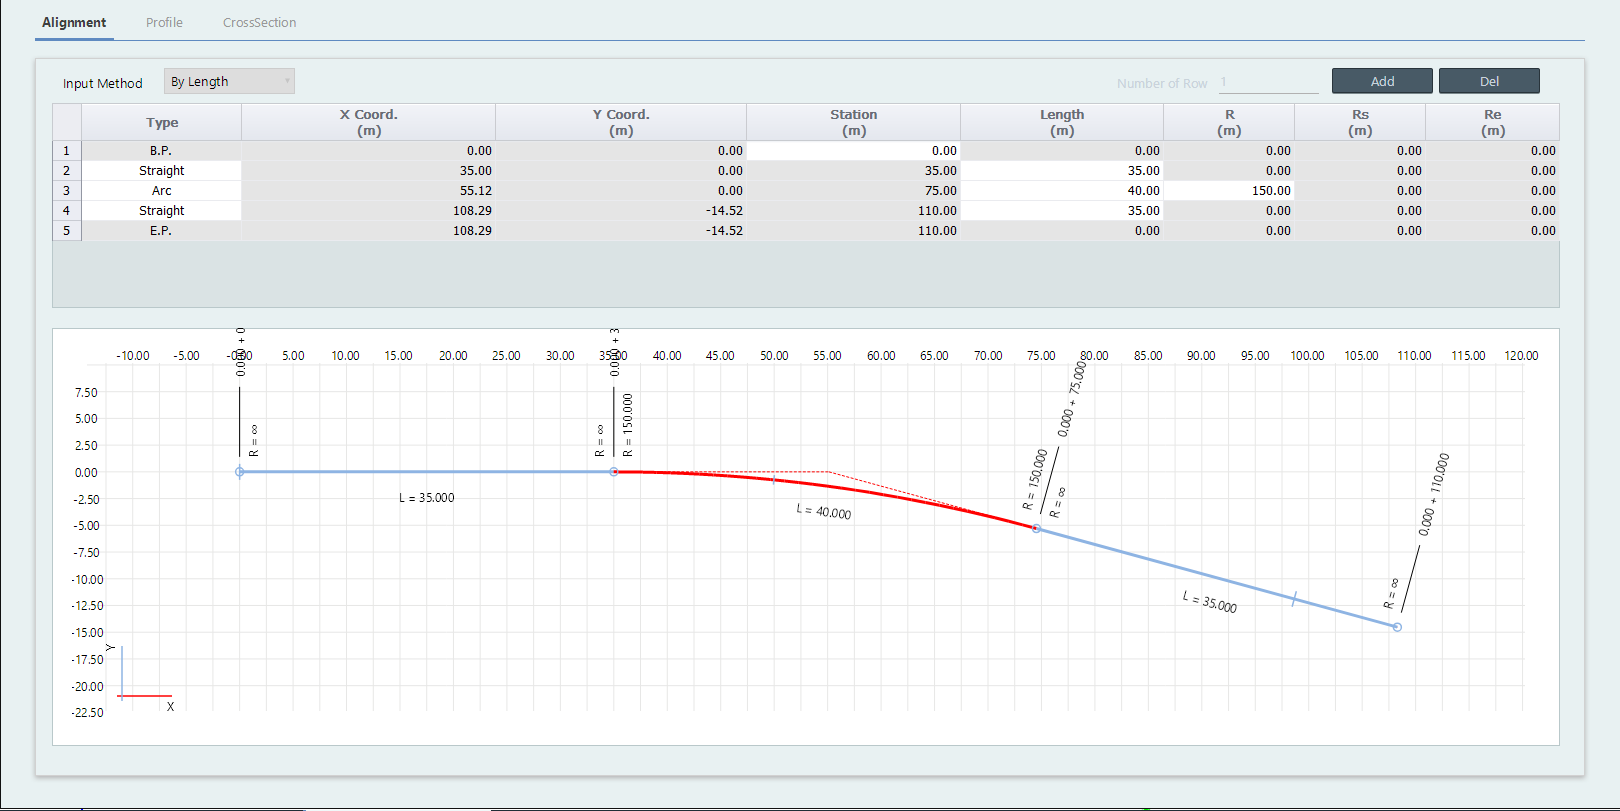Select table row header 5
1620x811 pixels.
[67, 231]
